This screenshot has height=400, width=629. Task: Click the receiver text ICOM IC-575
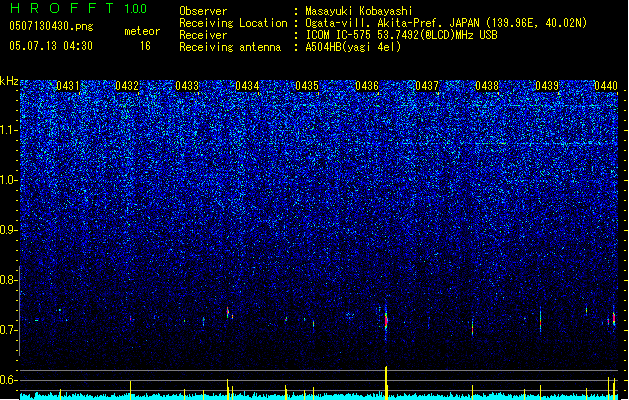[339, 35]
